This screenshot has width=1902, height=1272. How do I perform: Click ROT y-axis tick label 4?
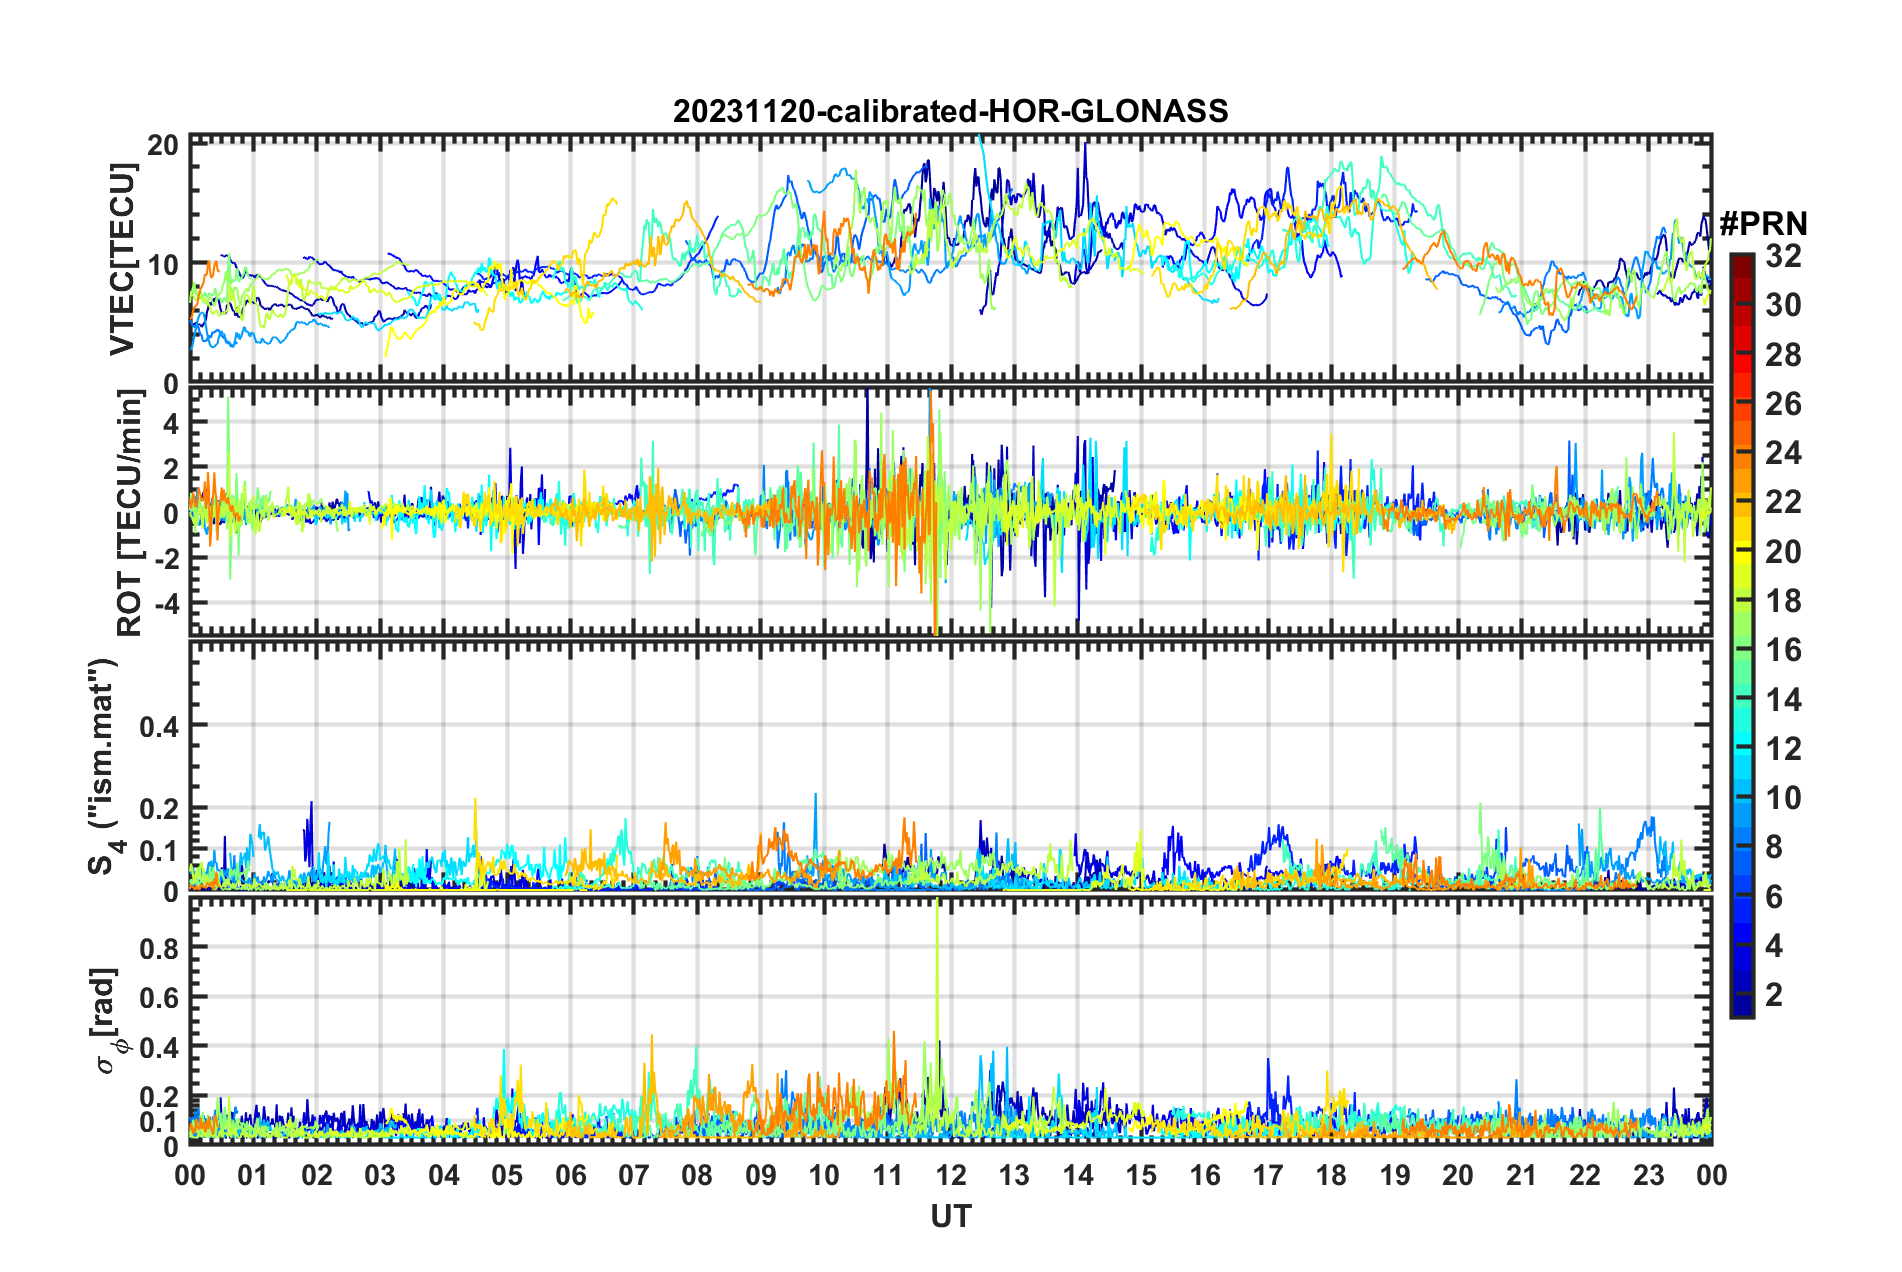pos(171,423)
